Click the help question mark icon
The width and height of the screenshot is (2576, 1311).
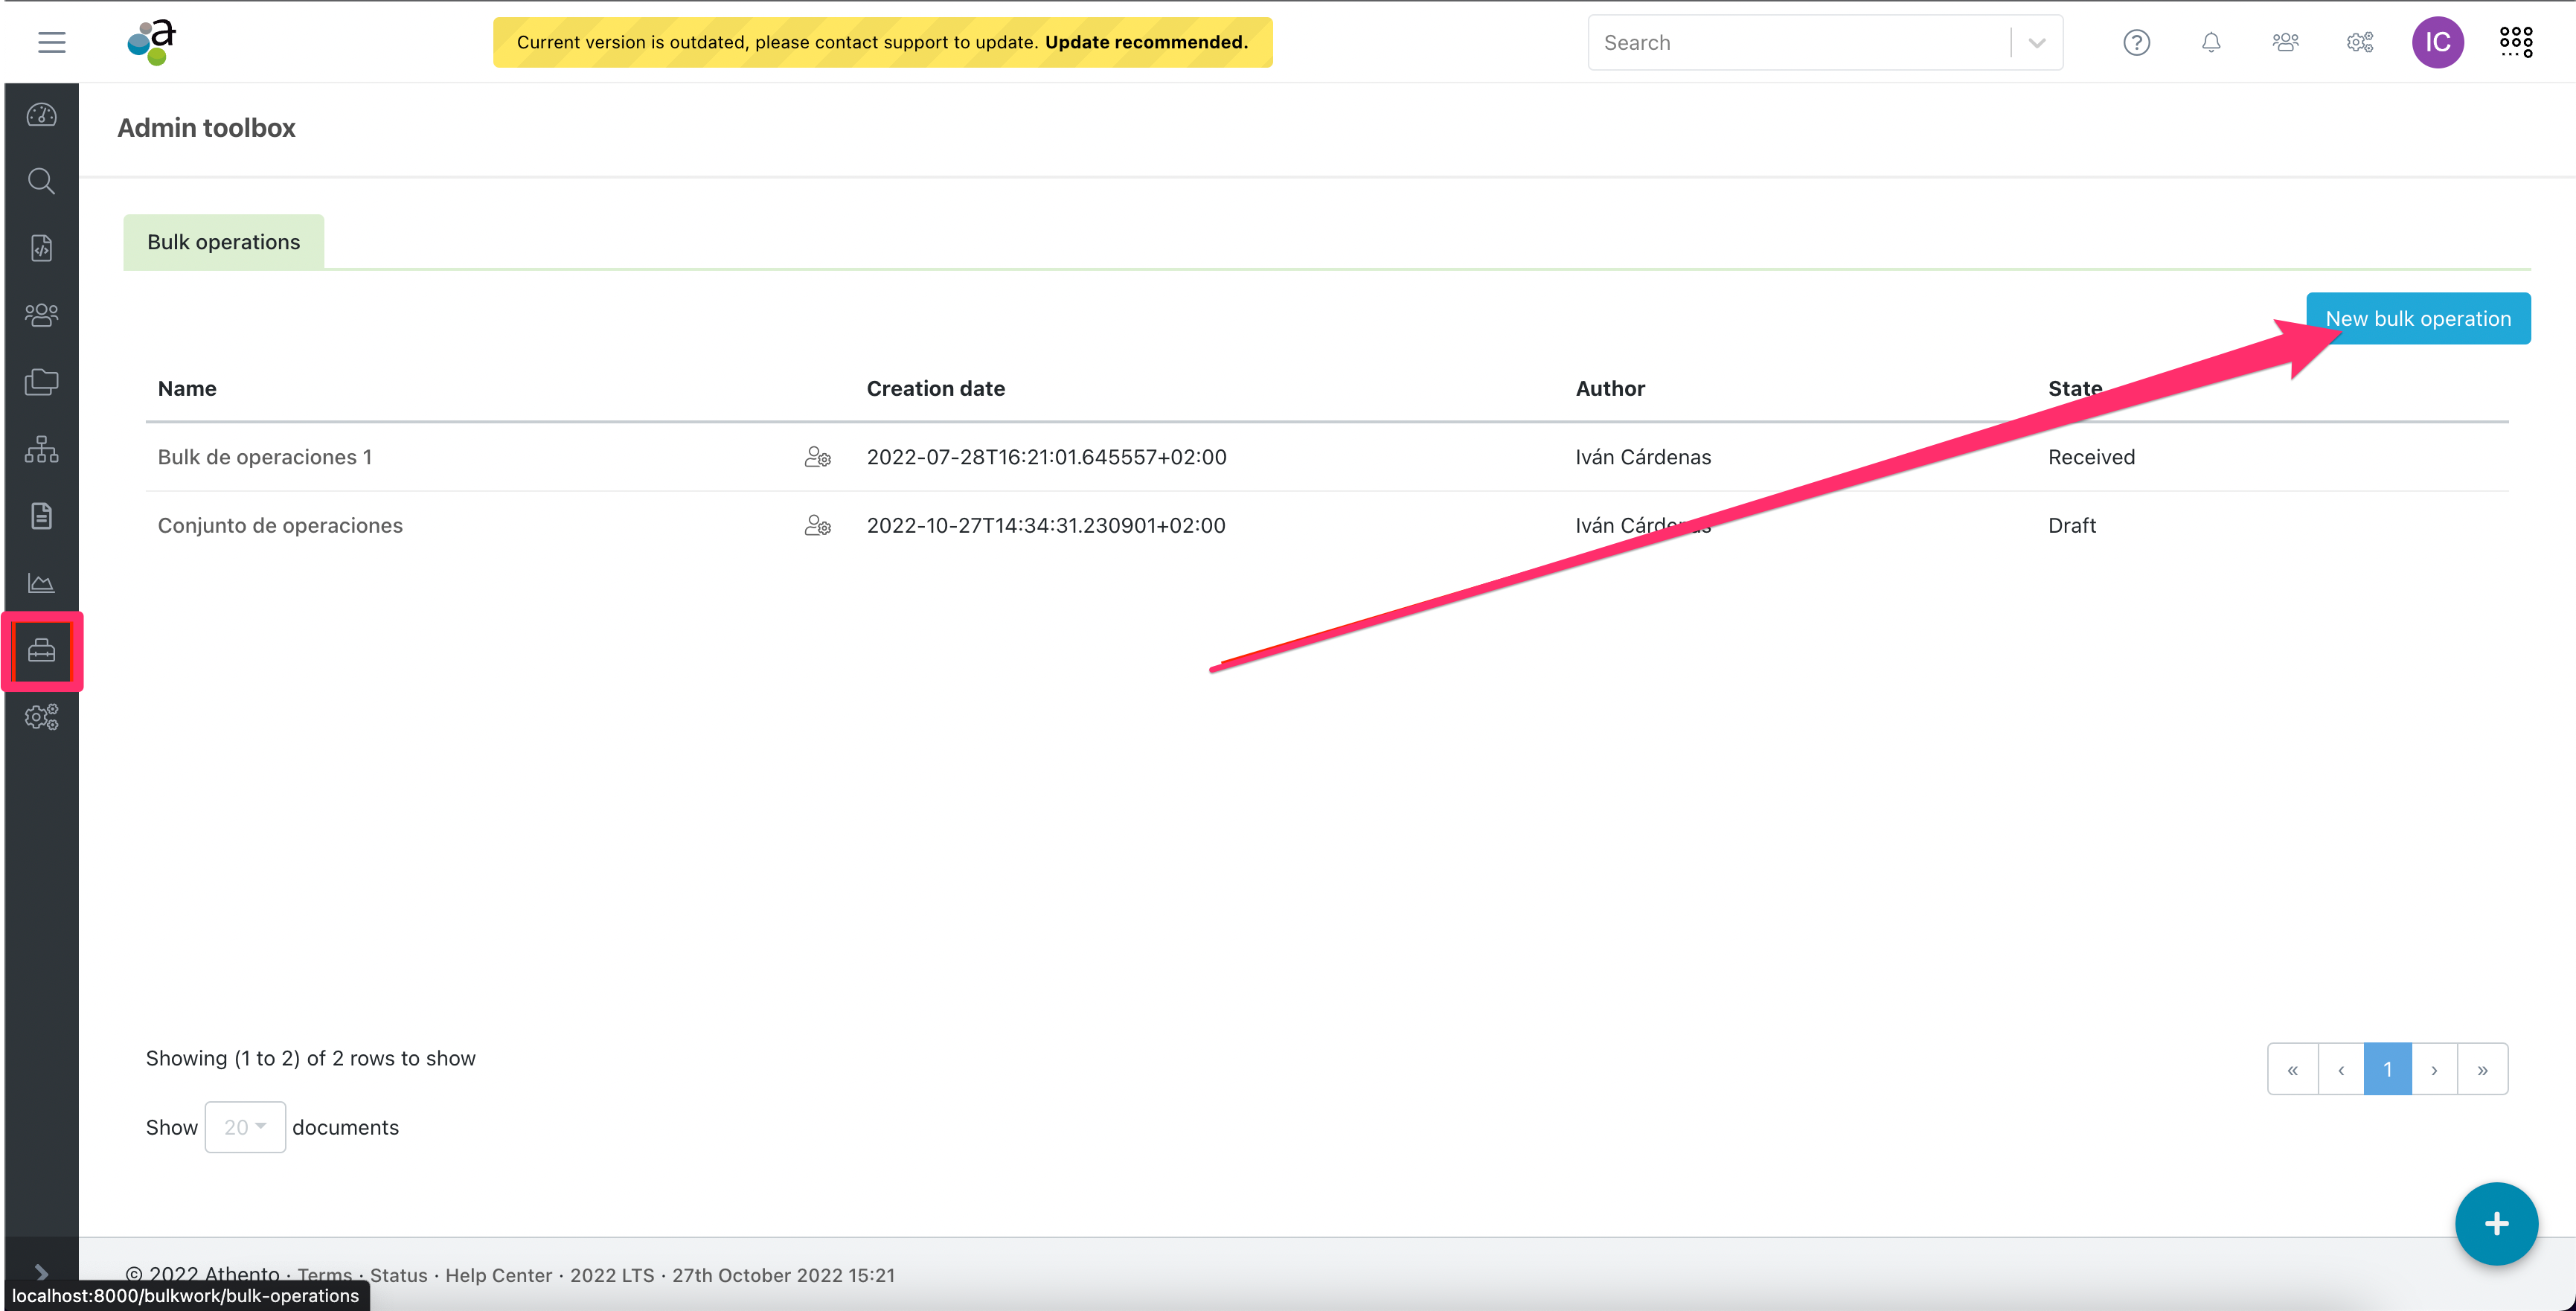pos(2136,42)
